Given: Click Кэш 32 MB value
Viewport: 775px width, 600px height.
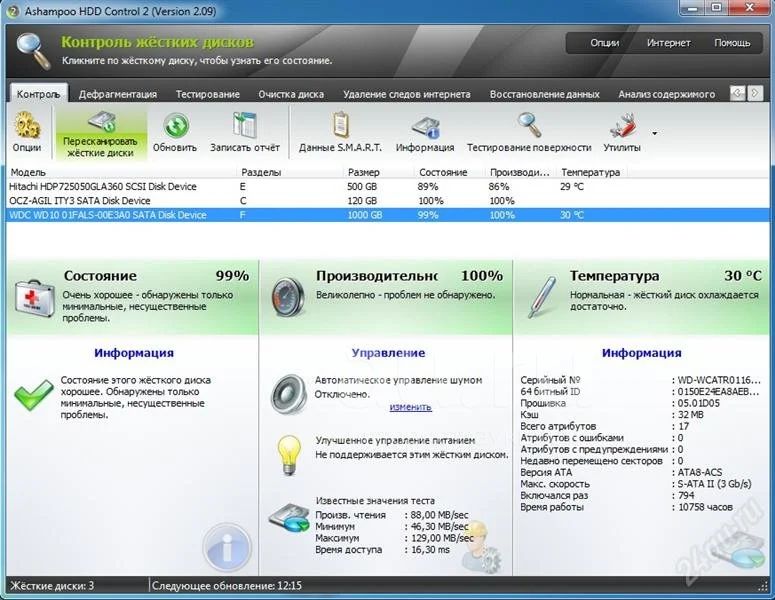Looking at the screenshot, I should pyautogui.click(x=690, y=415).
